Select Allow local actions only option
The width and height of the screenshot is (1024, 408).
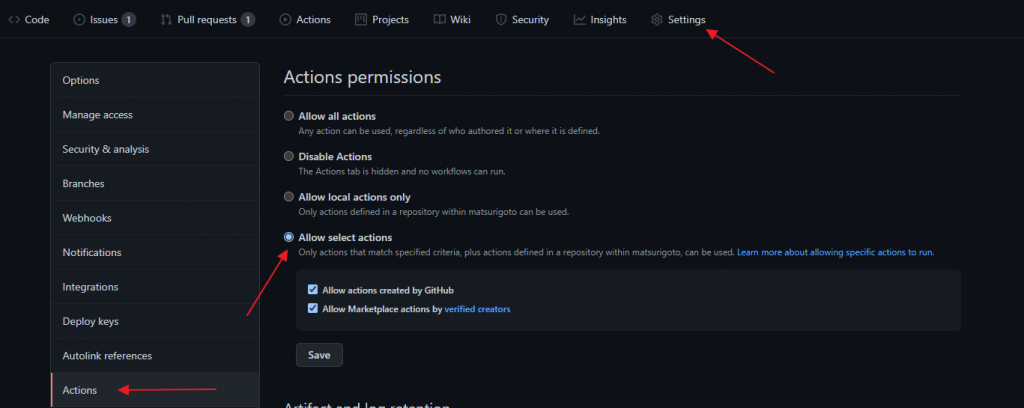289,197
